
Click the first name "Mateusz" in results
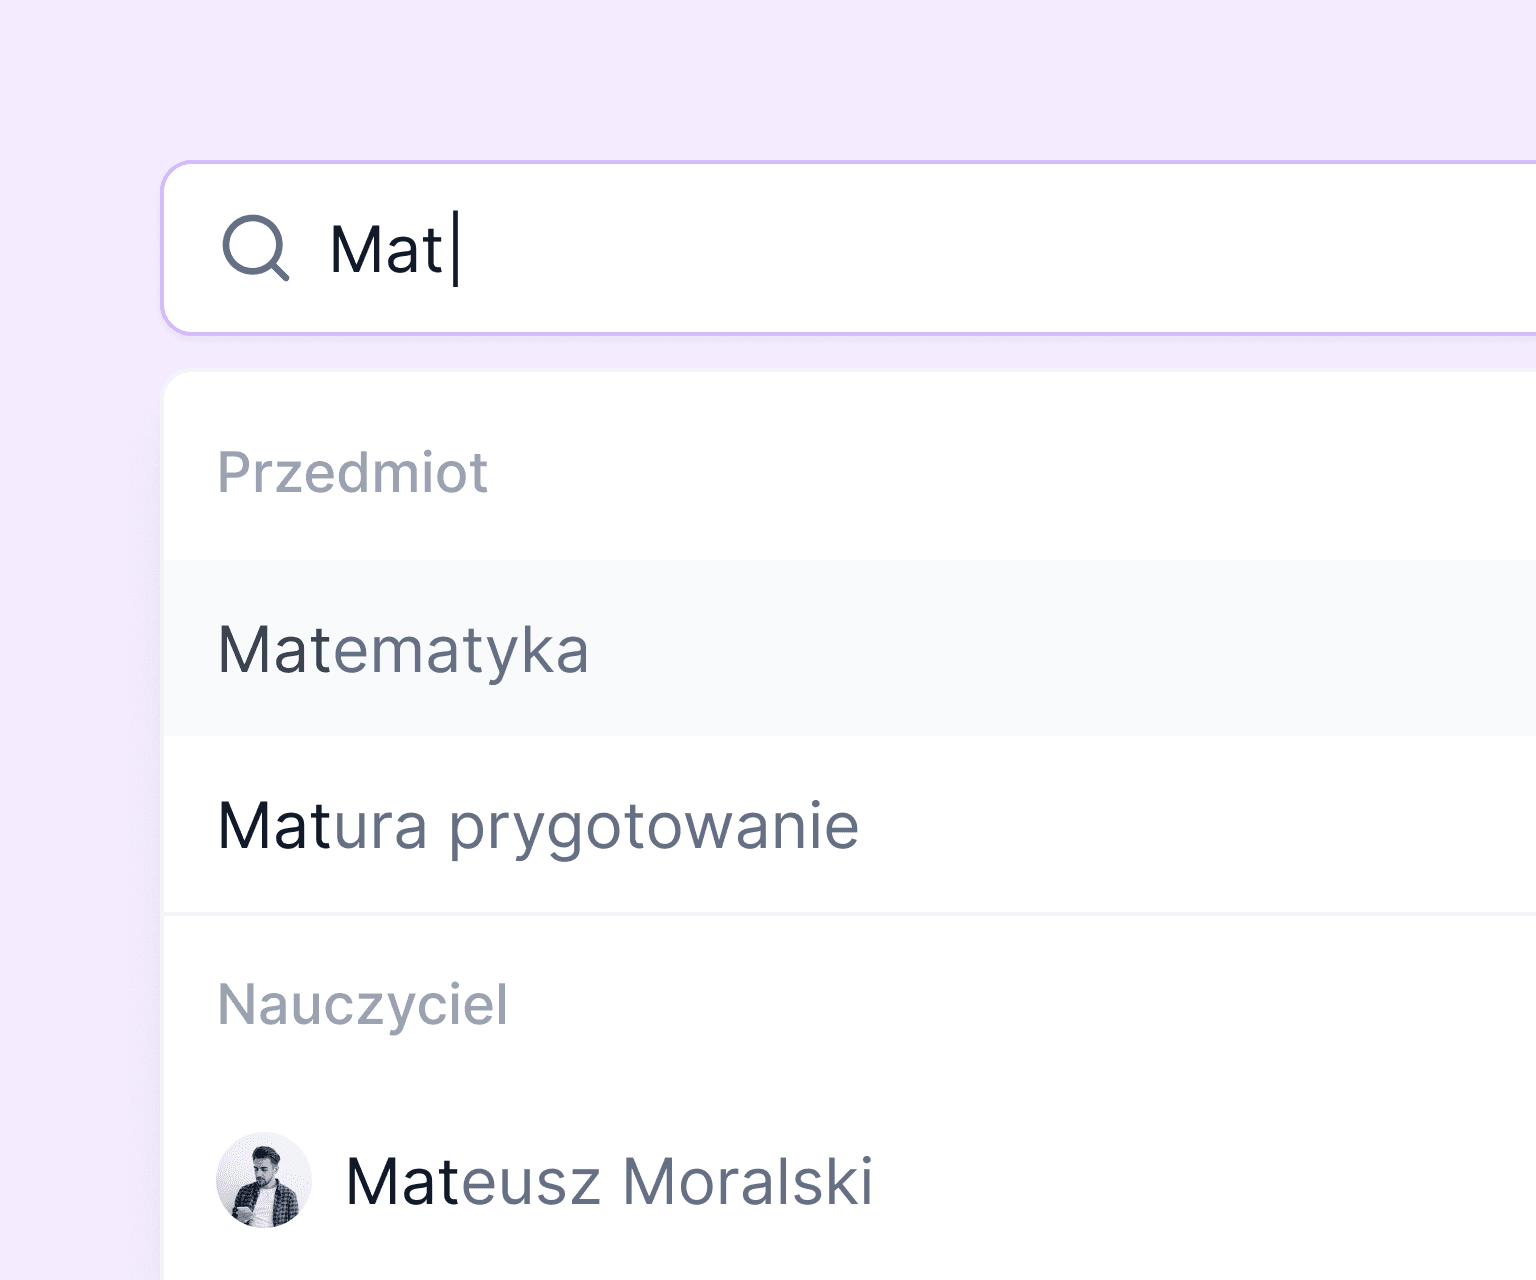pos(472,1181)
